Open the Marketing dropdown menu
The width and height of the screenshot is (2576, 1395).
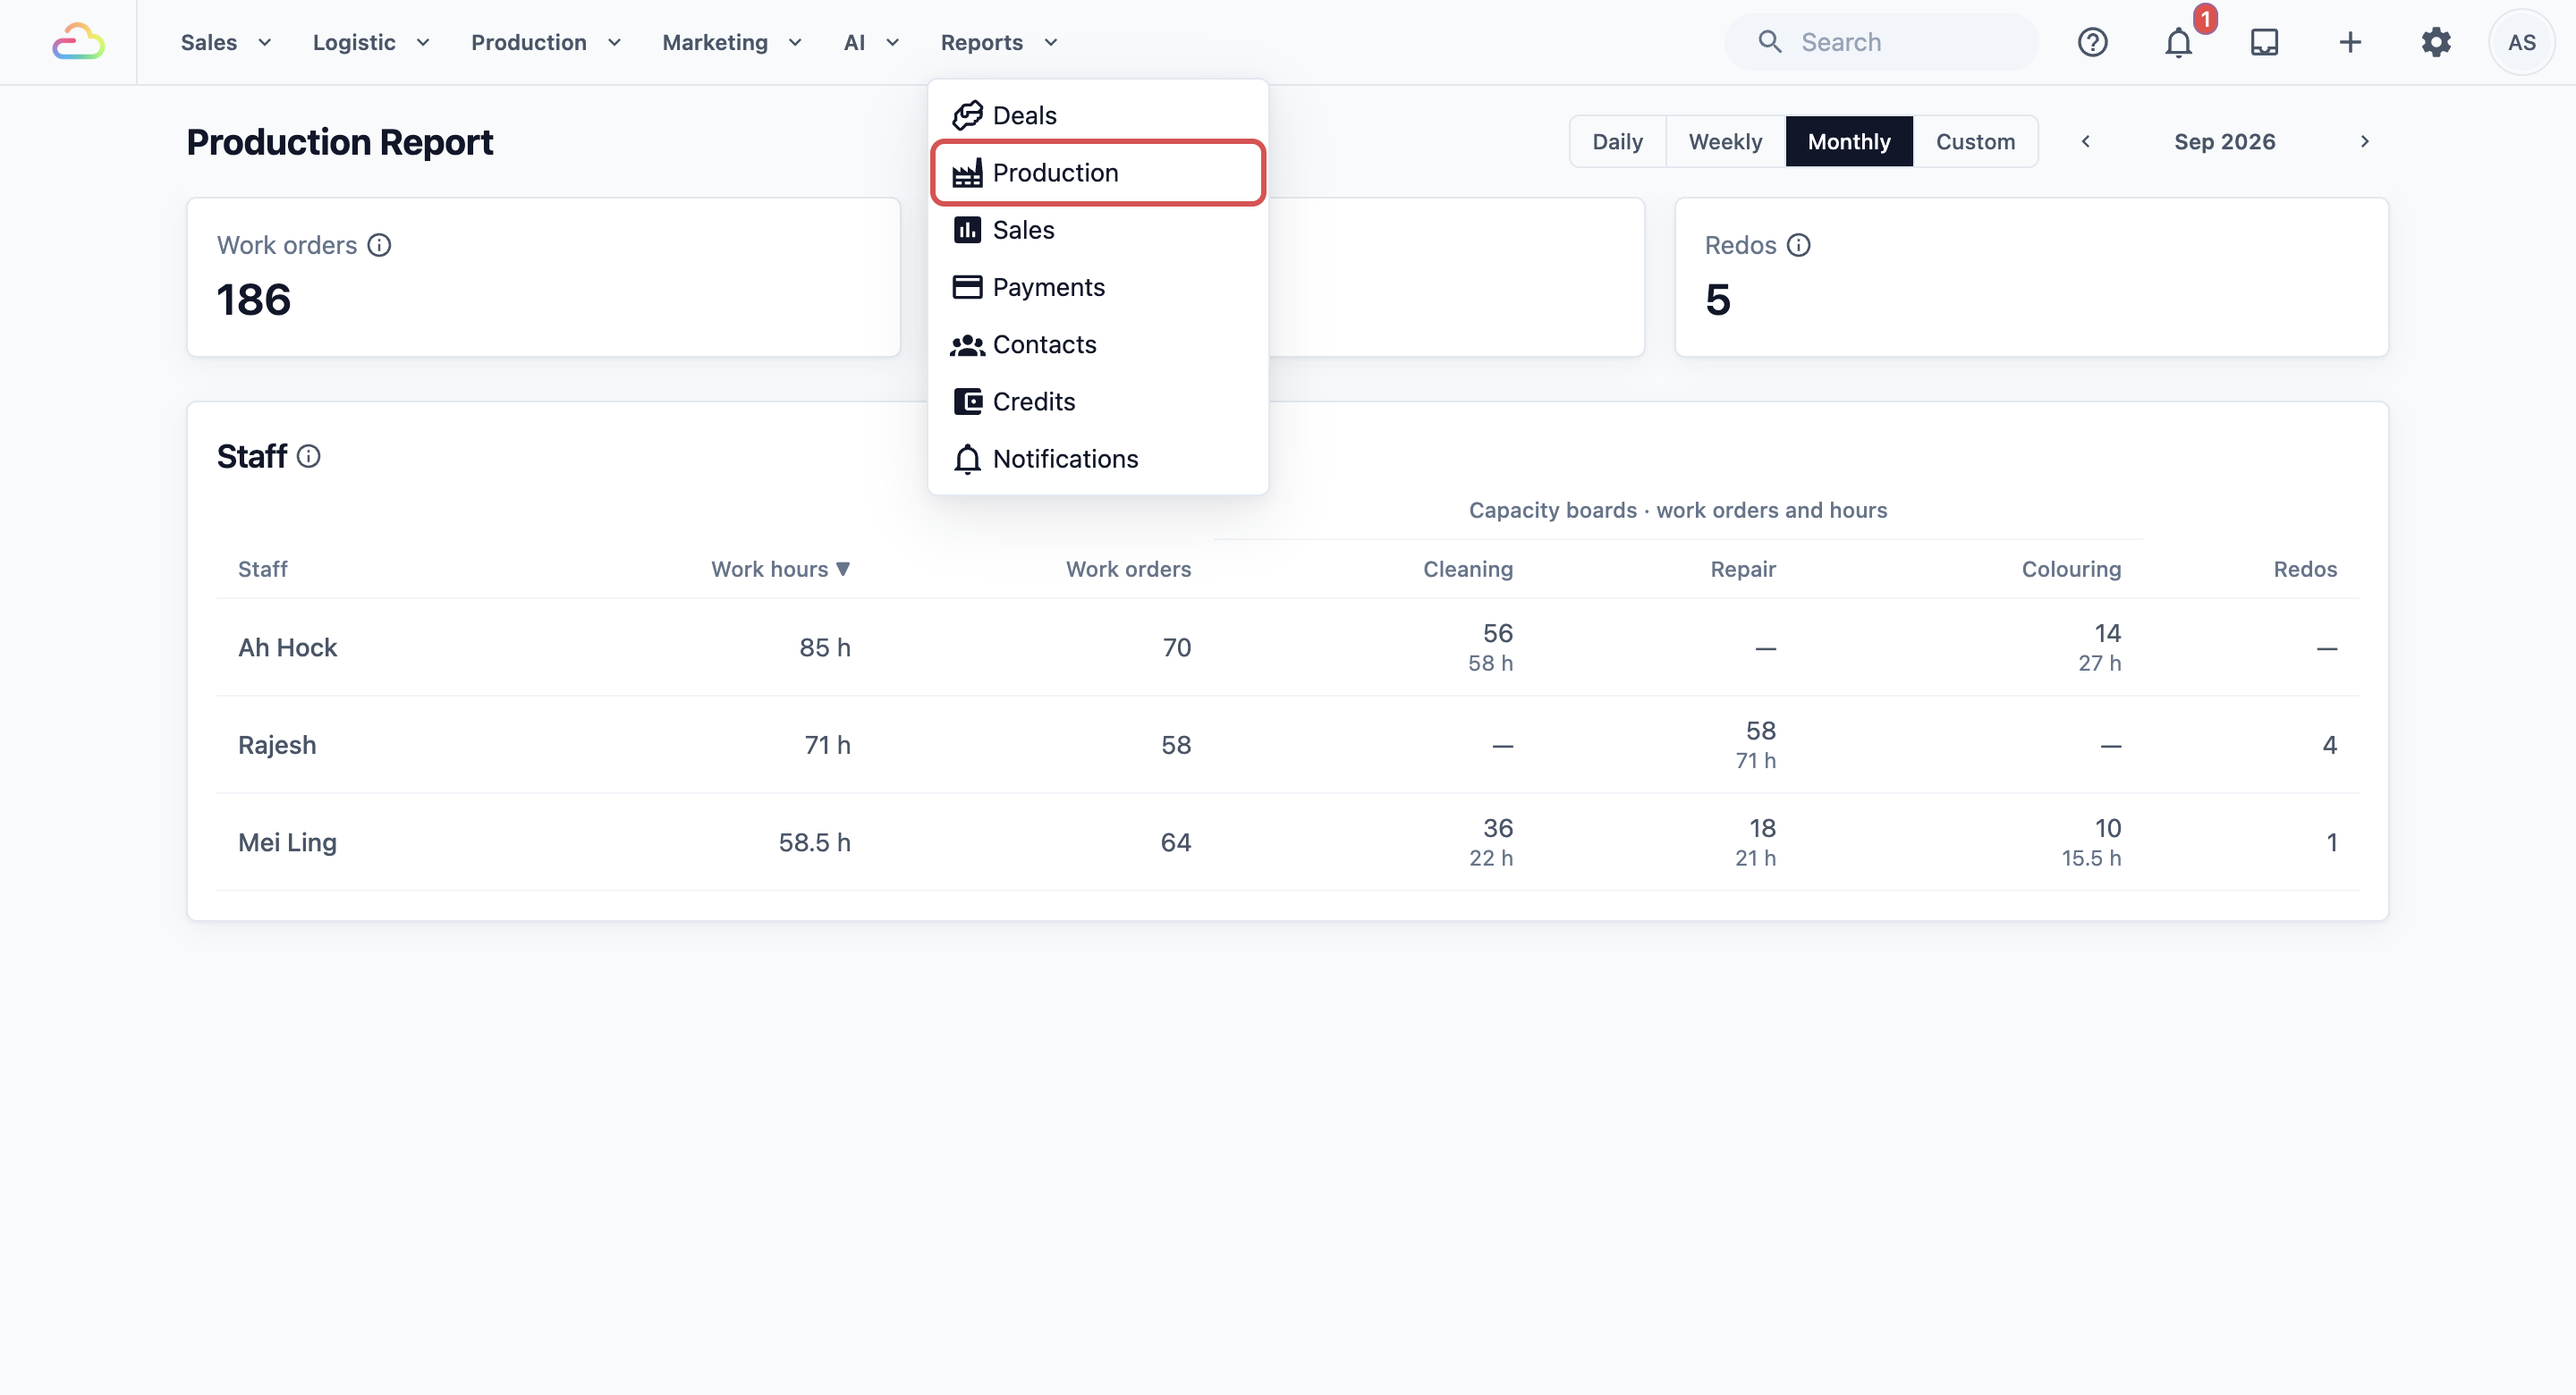point(732,42)
